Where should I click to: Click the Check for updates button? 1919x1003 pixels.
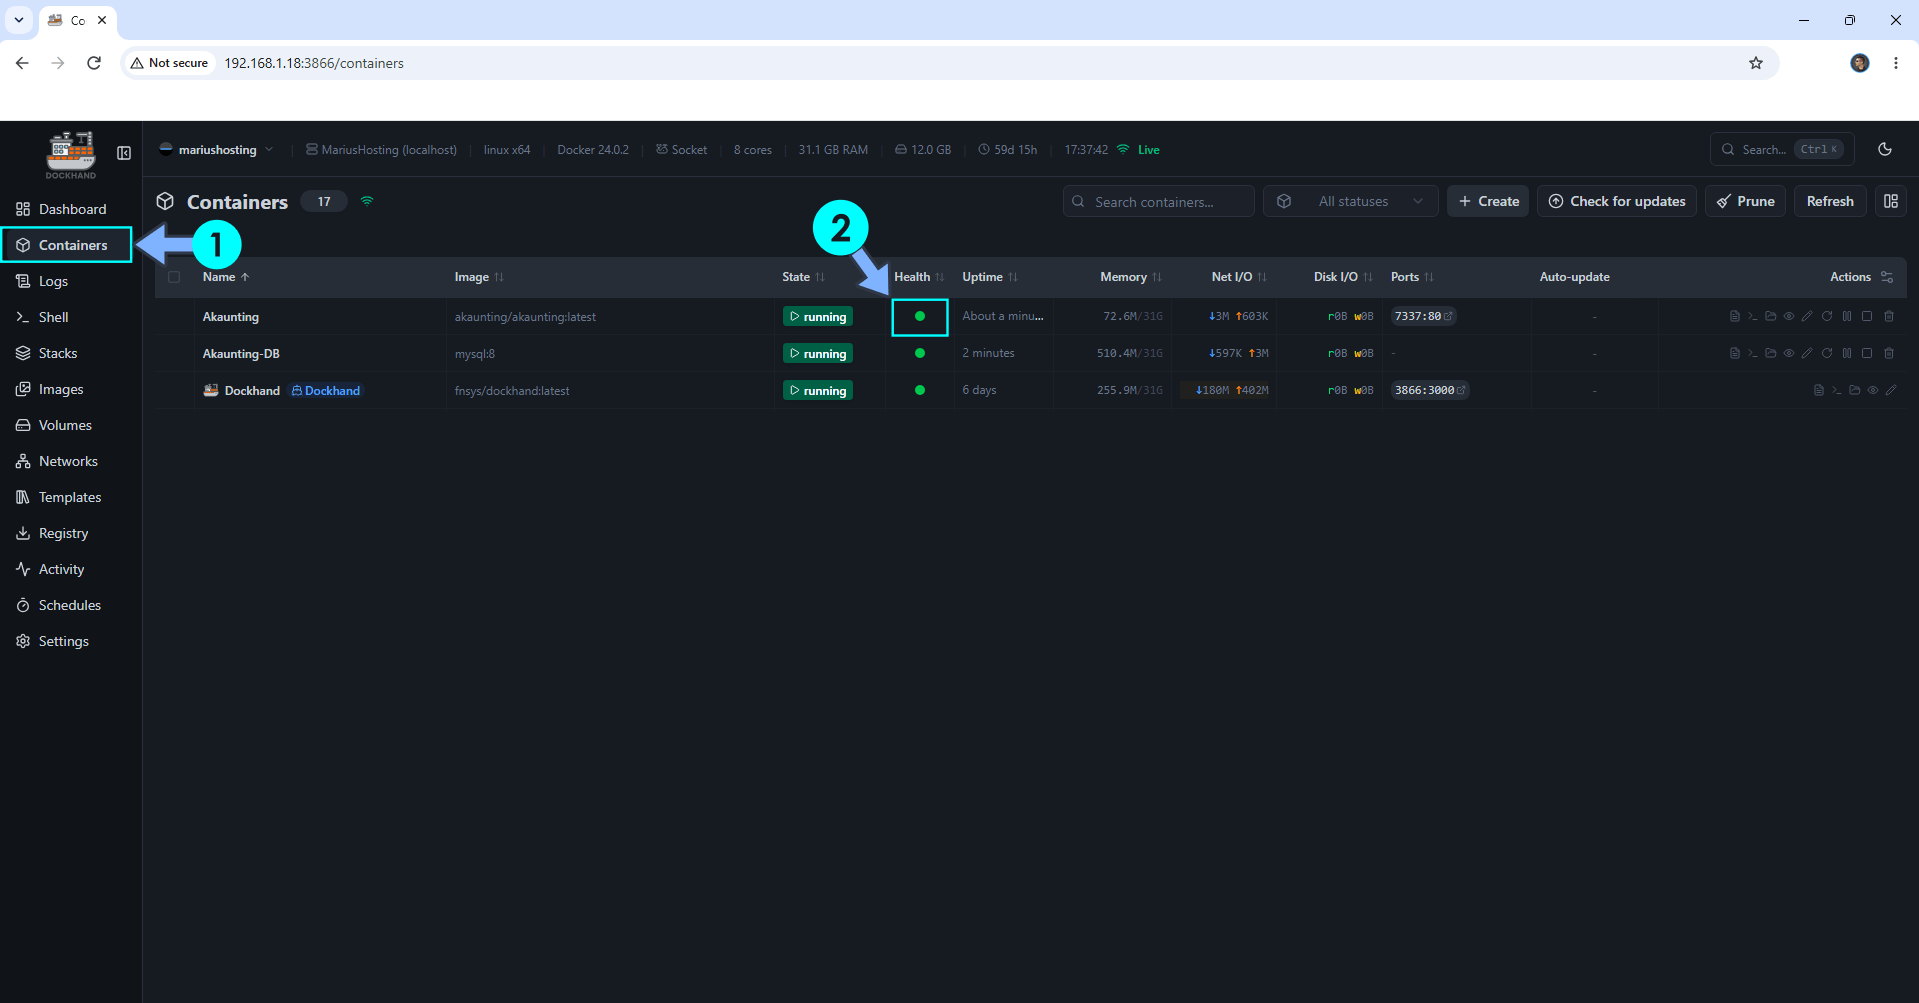point(1617,201)
